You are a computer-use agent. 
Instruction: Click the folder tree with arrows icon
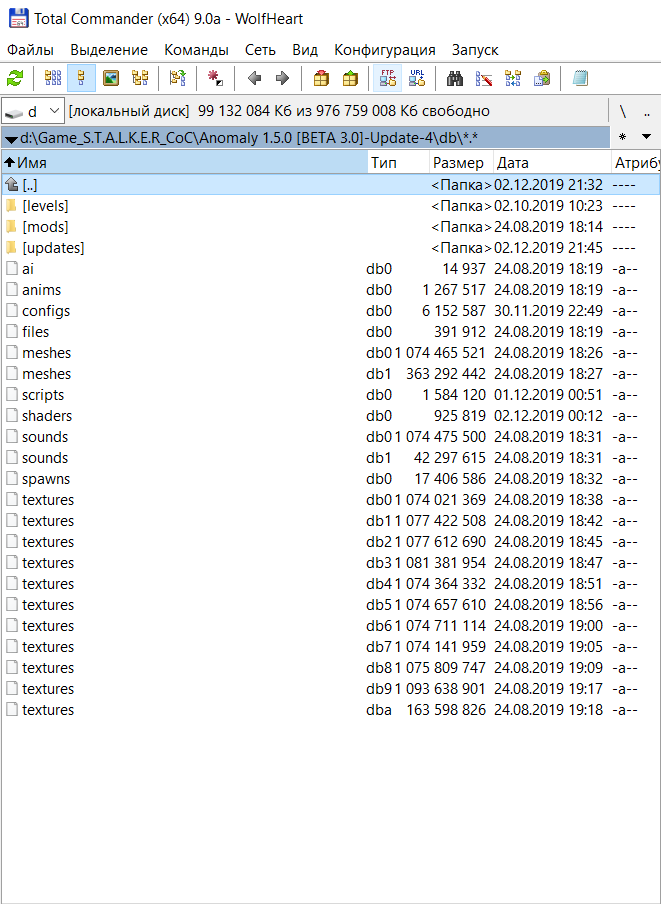coord(177,78)
